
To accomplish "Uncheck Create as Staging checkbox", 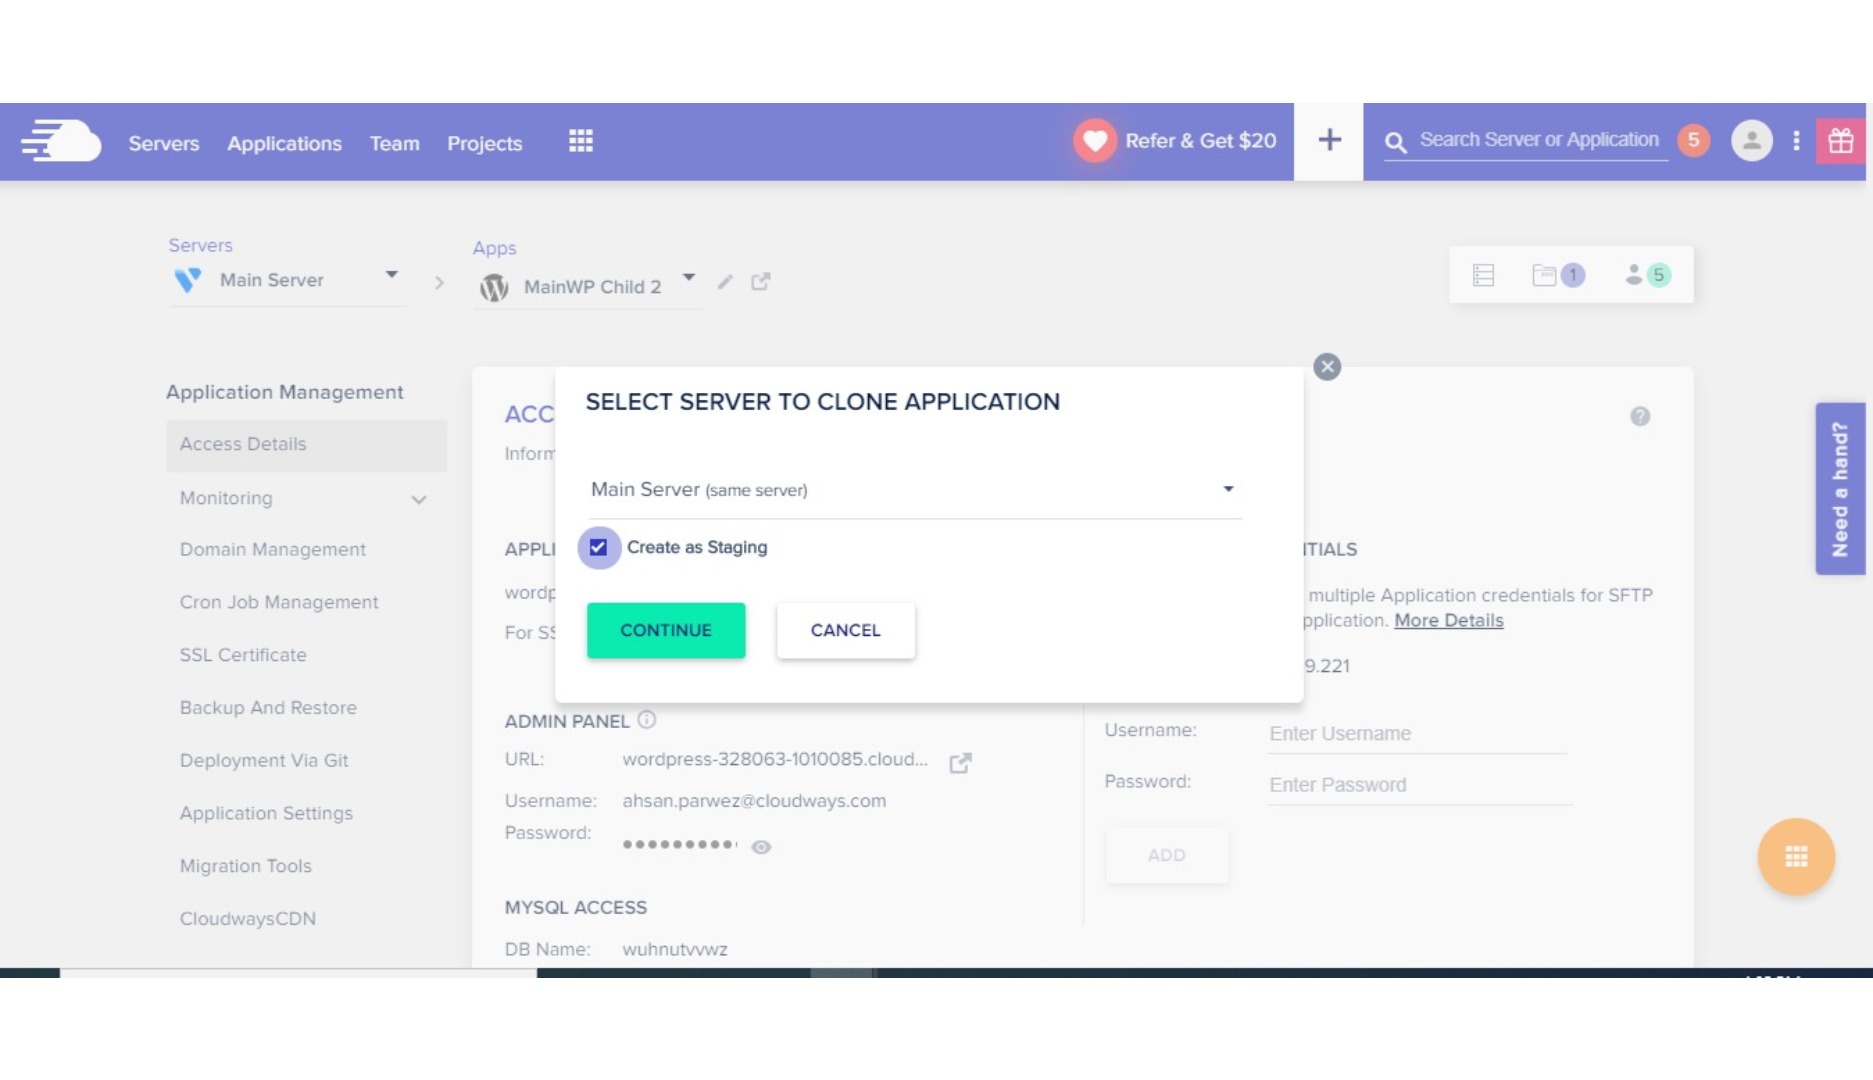I will [598, 547].
